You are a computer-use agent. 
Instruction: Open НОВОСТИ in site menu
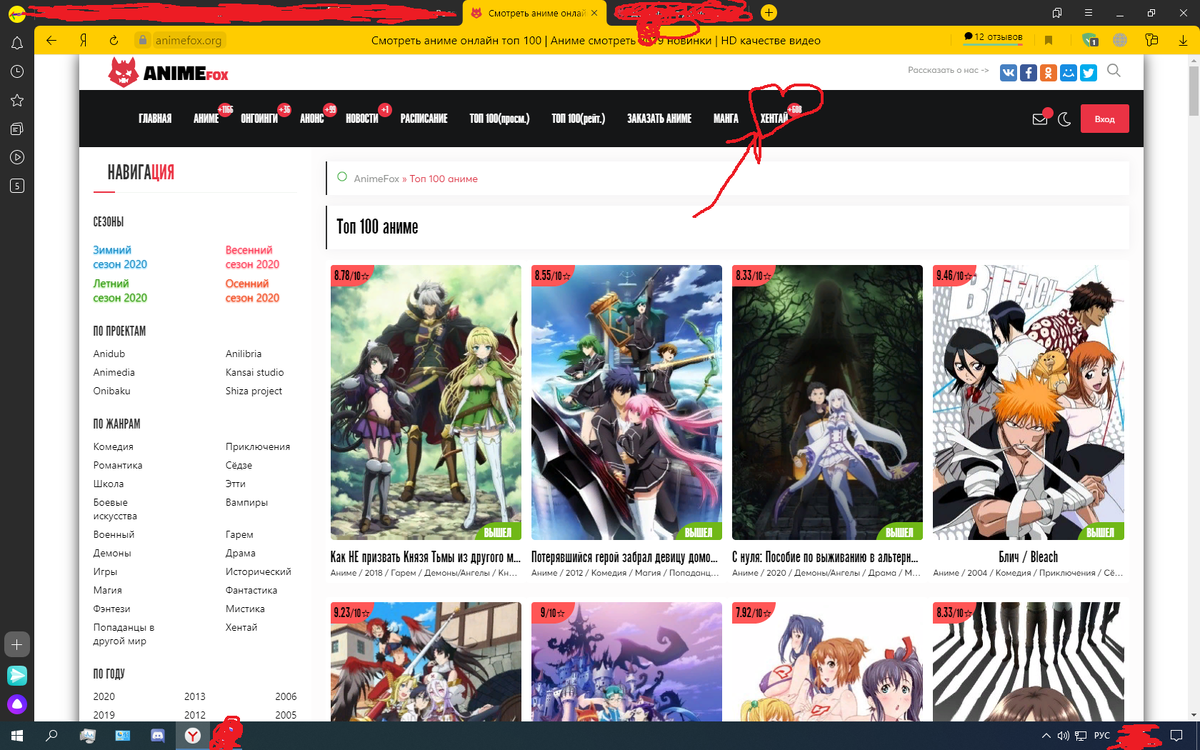click(362, 118)
